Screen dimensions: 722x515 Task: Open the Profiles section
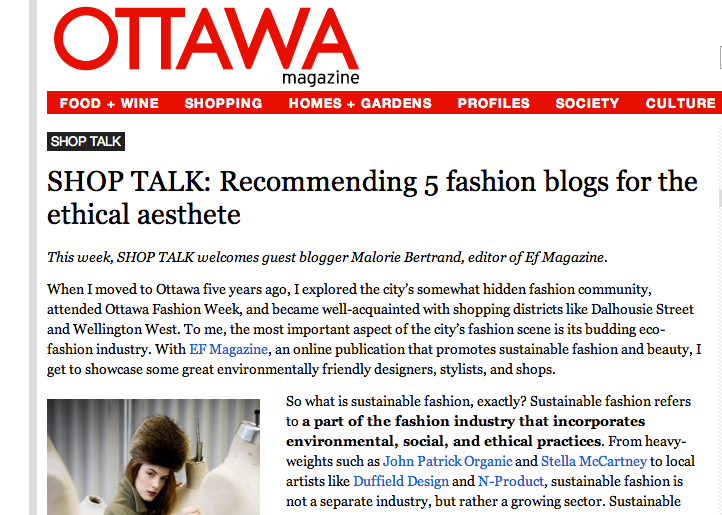(494, 103)
